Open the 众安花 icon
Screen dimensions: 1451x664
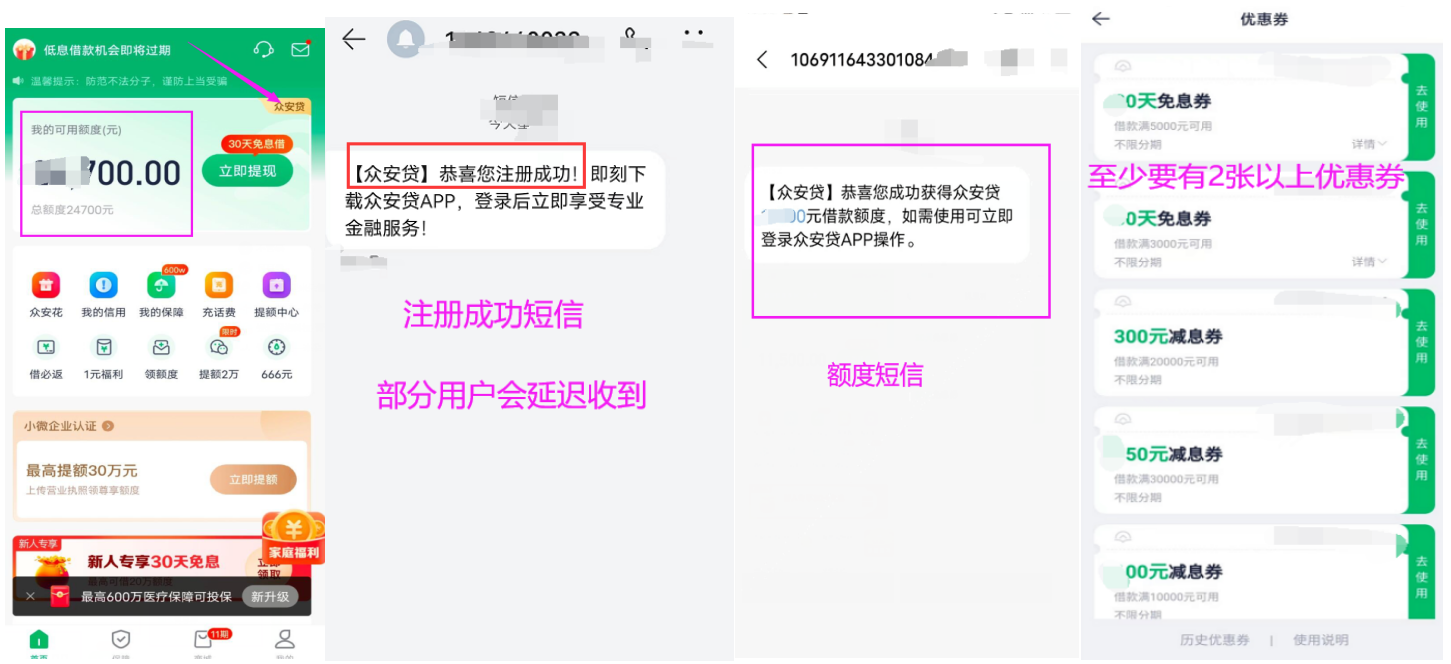tap(46, 285)
